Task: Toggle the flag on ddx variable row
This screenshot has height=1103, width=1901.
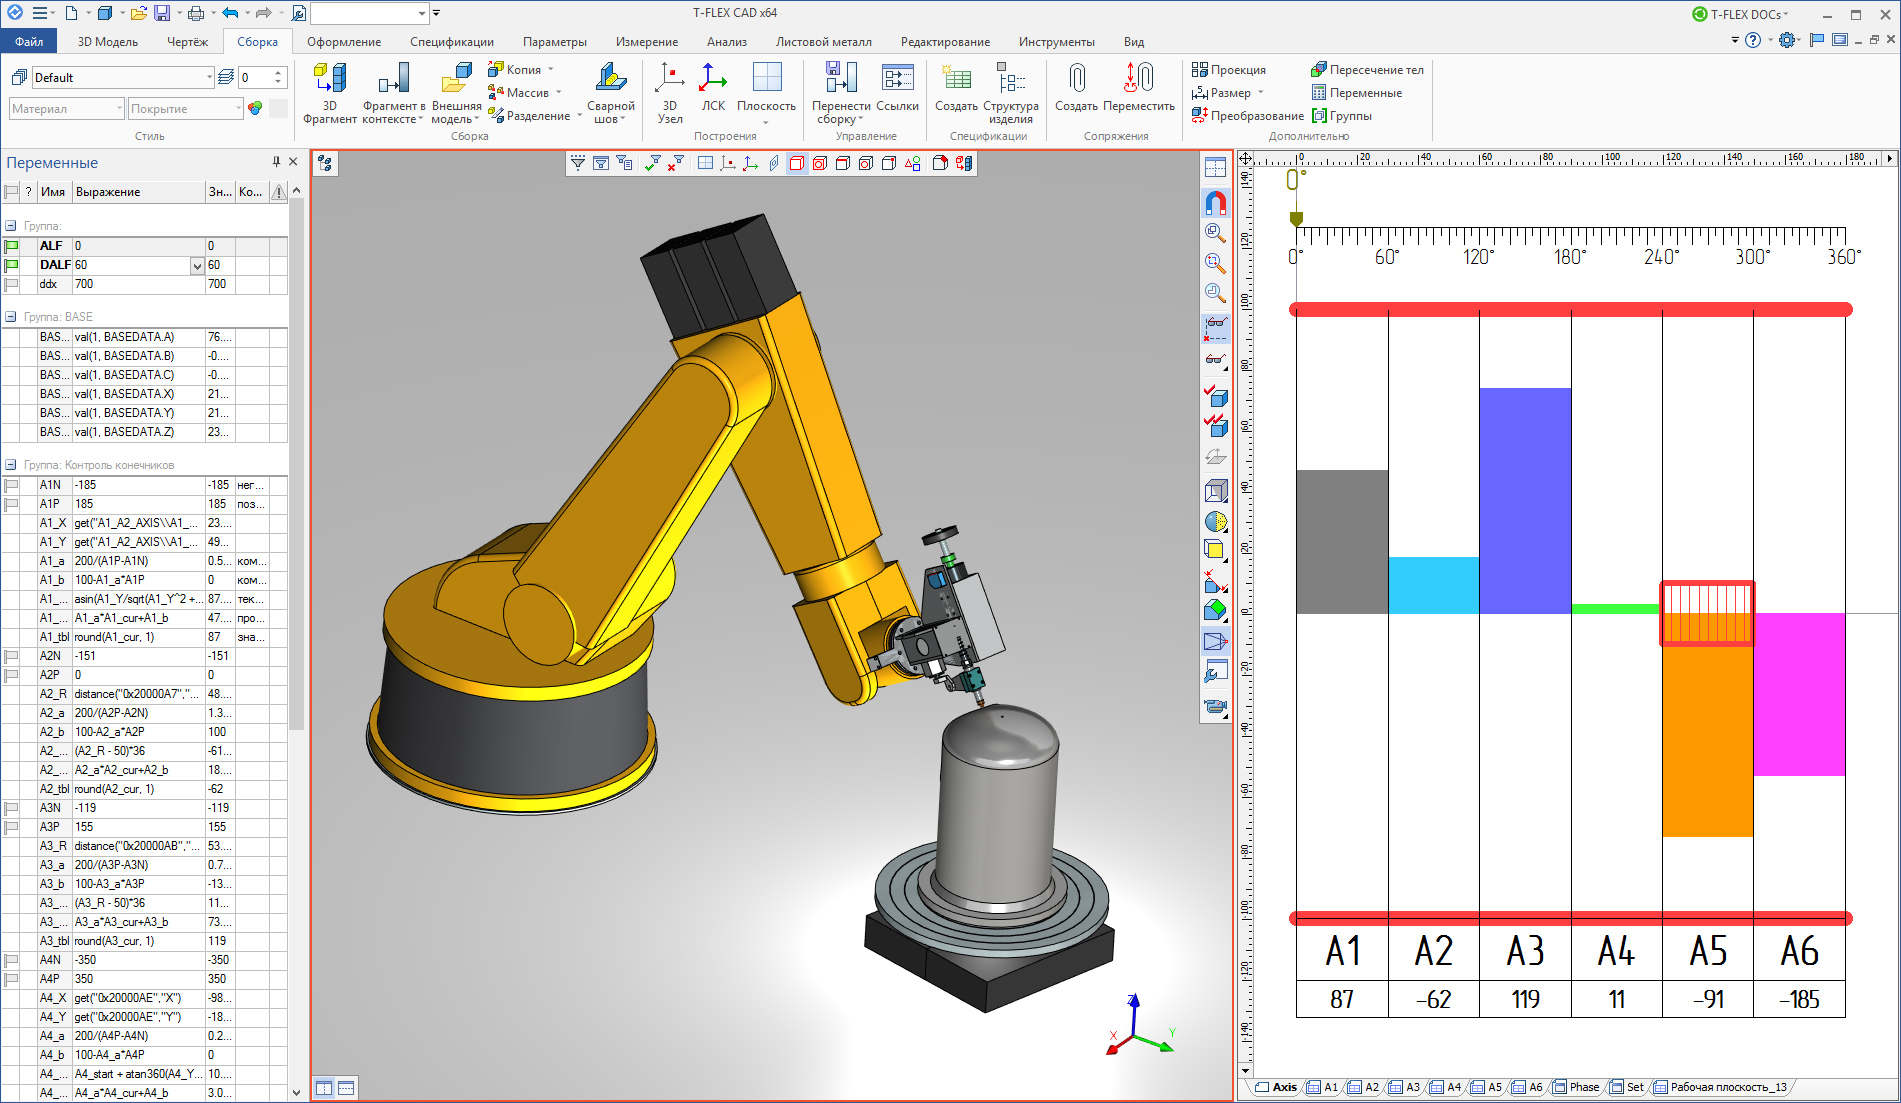Action: (x=12, y=284)
